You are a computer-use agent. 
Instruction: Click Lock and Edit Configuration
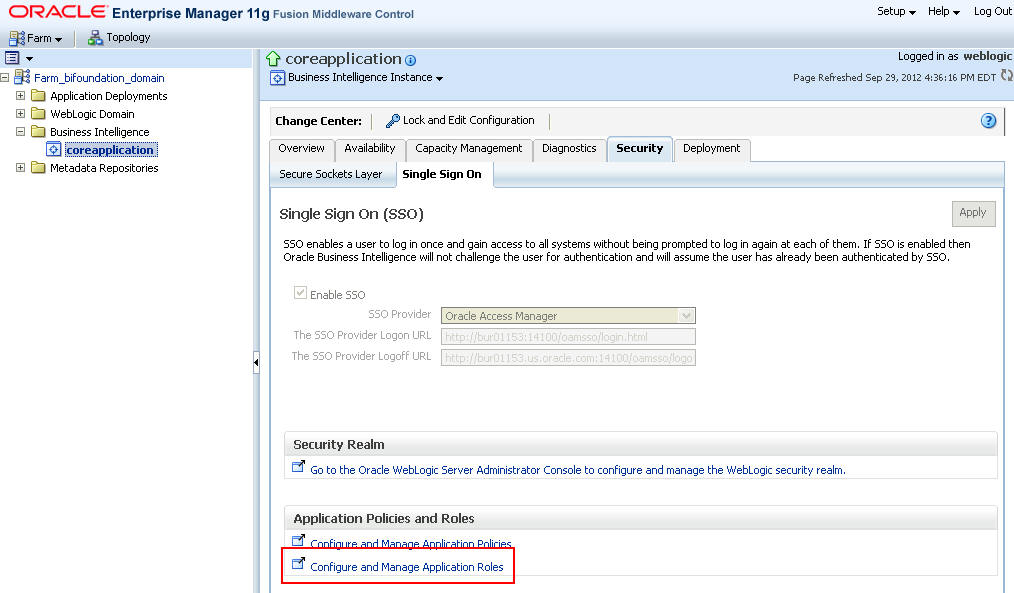point(468,120)
